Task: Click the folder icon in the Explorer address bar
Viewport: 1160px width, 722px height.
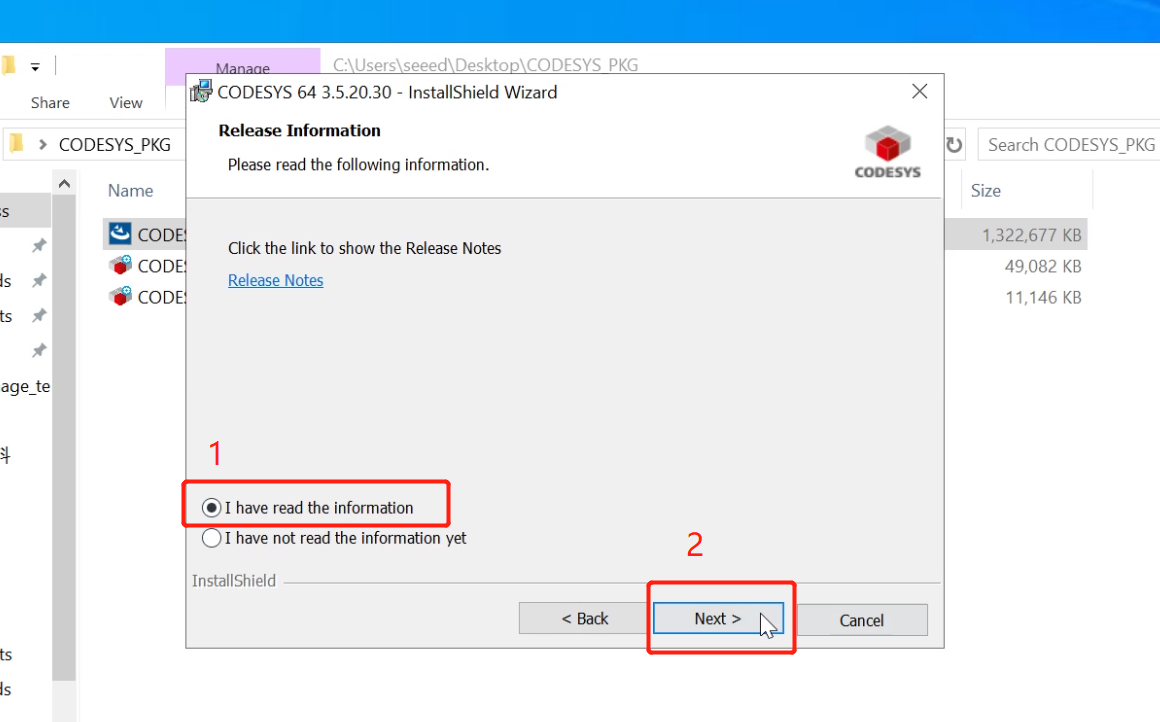Action: click(x=16, y=144)
